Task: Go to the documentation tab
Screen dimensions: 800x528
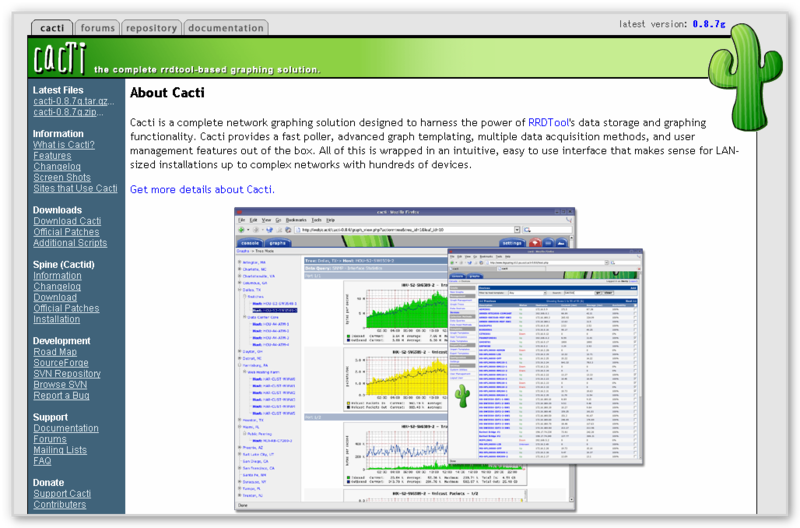Action: click(226, 28)
